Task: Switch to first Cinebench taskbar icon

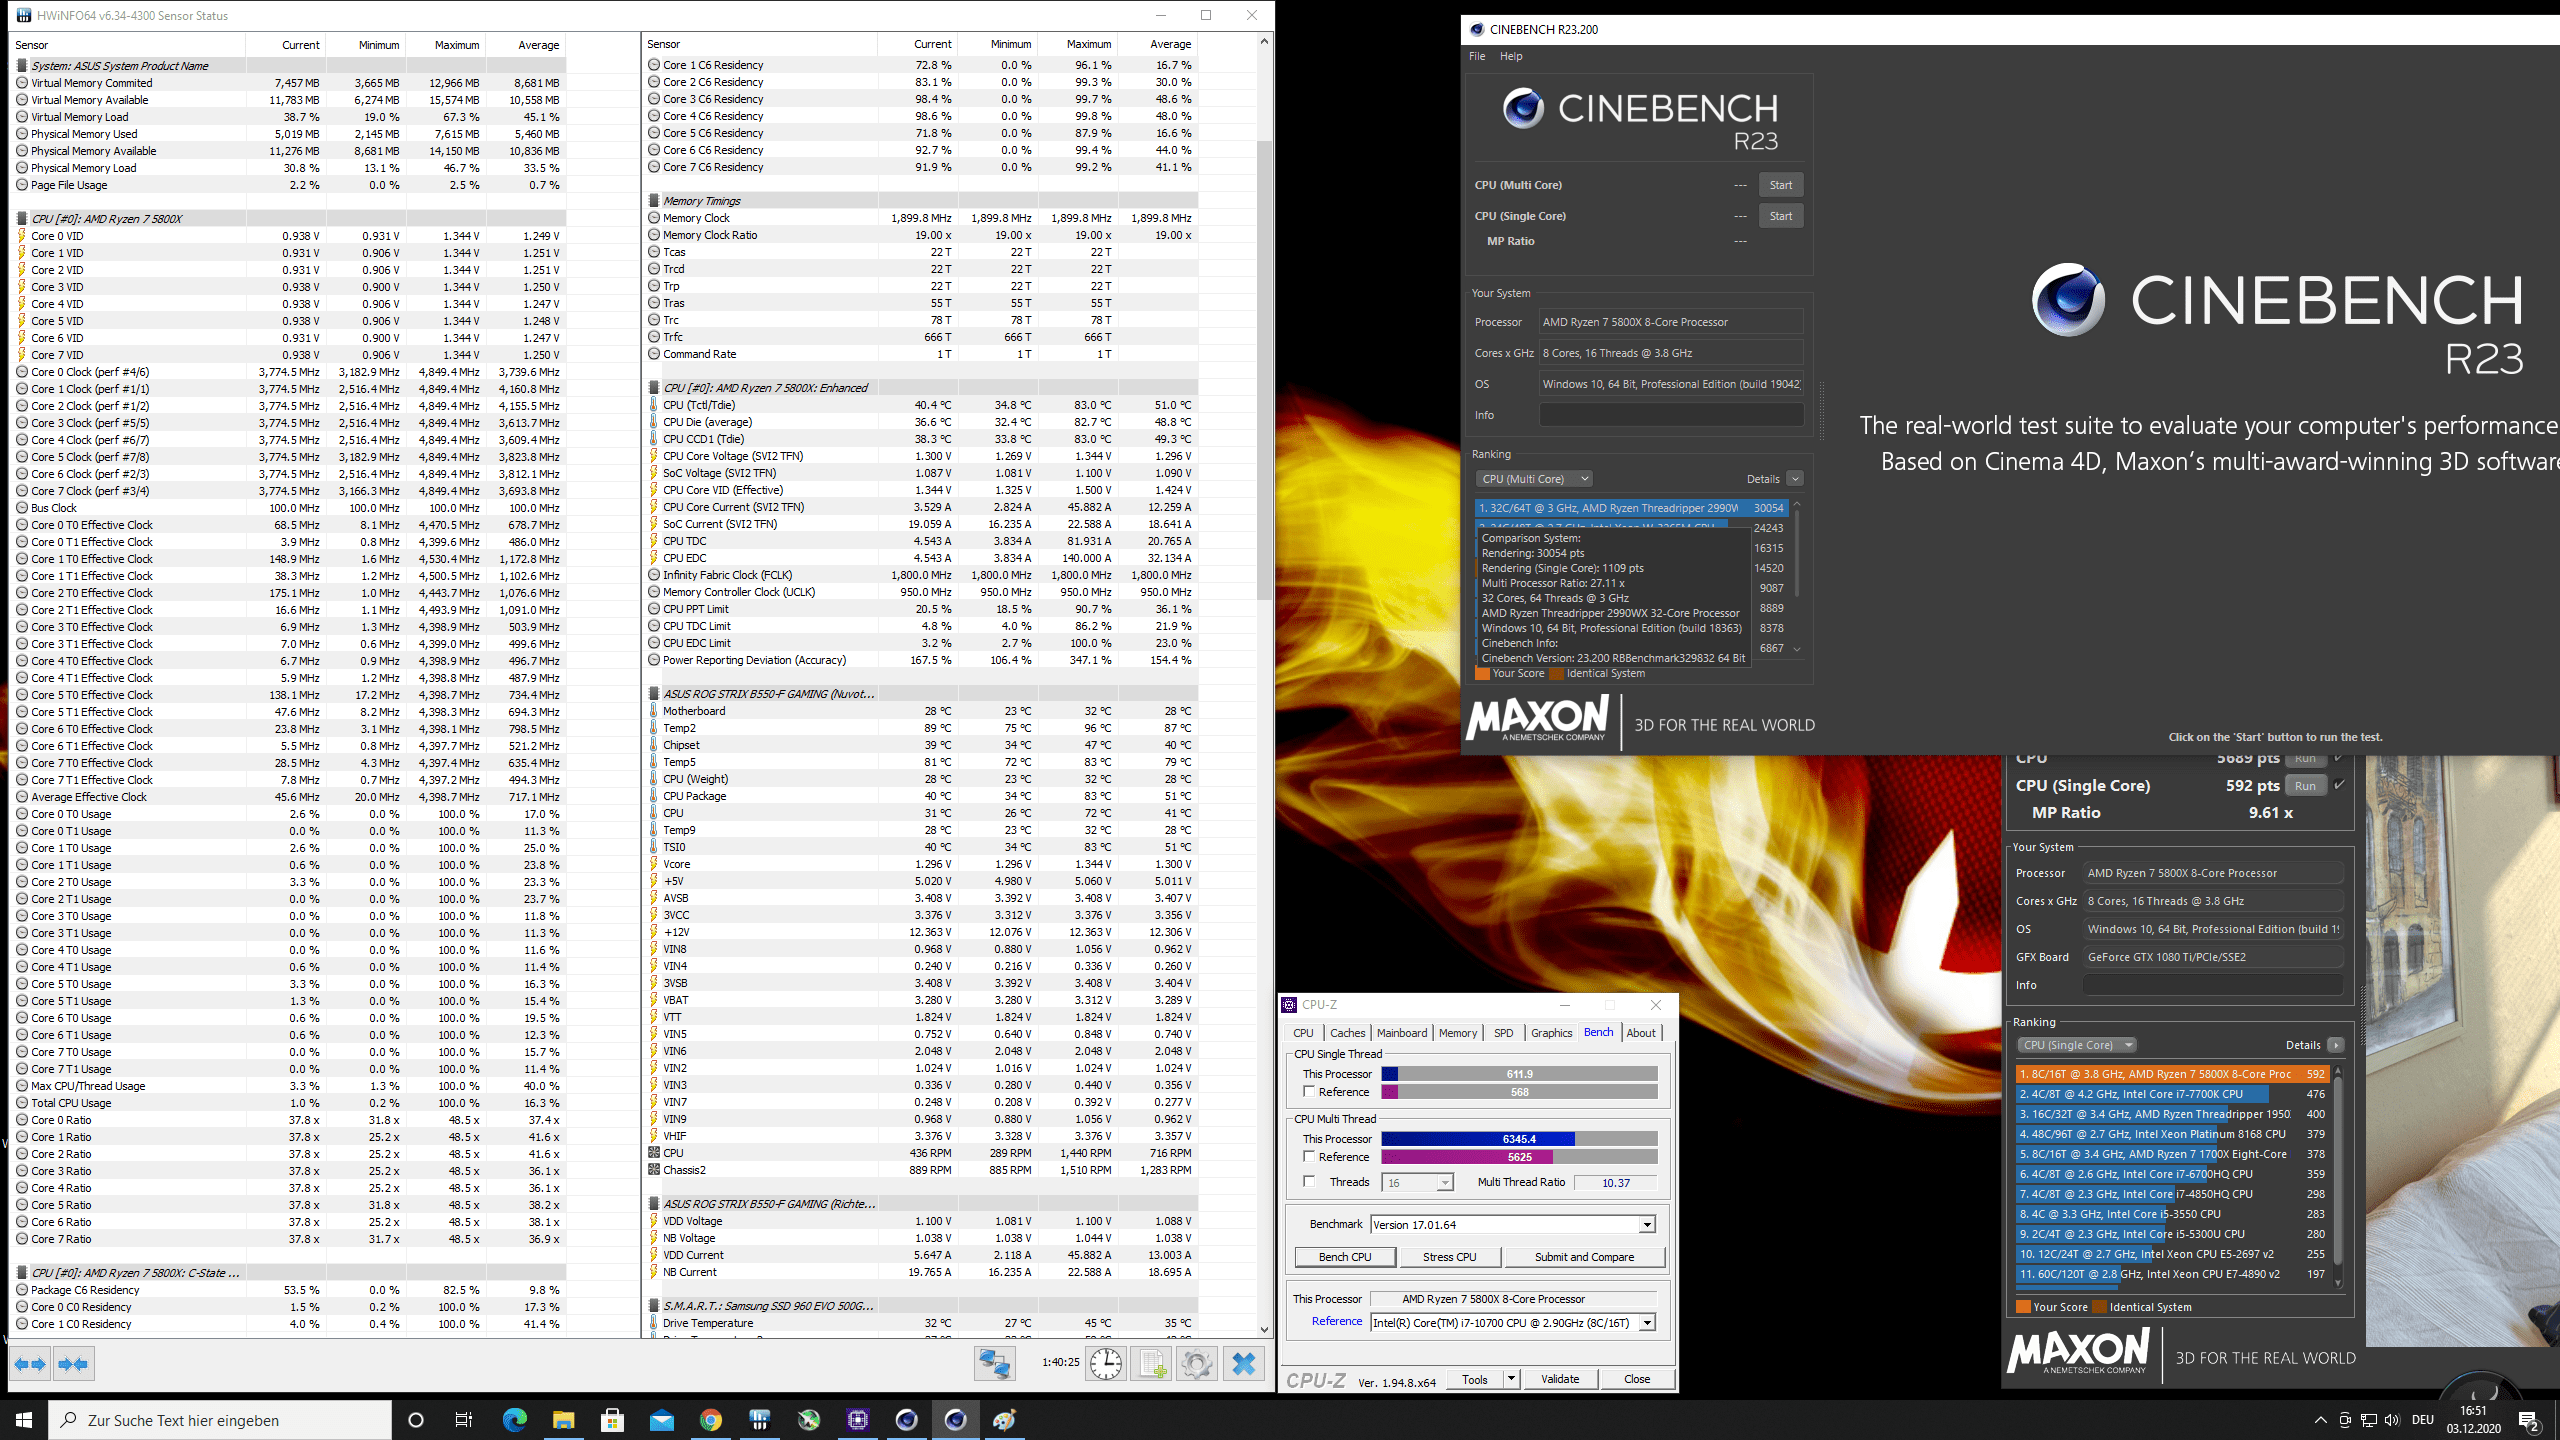Action: coord(906,1420)
